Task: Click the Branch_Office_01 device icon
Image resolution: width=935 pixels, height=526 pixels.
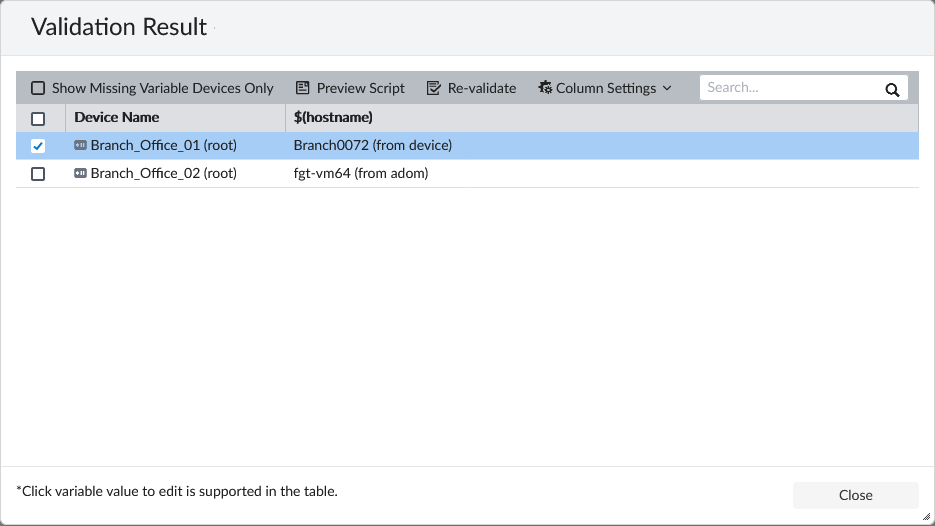Action: [80, 145]
